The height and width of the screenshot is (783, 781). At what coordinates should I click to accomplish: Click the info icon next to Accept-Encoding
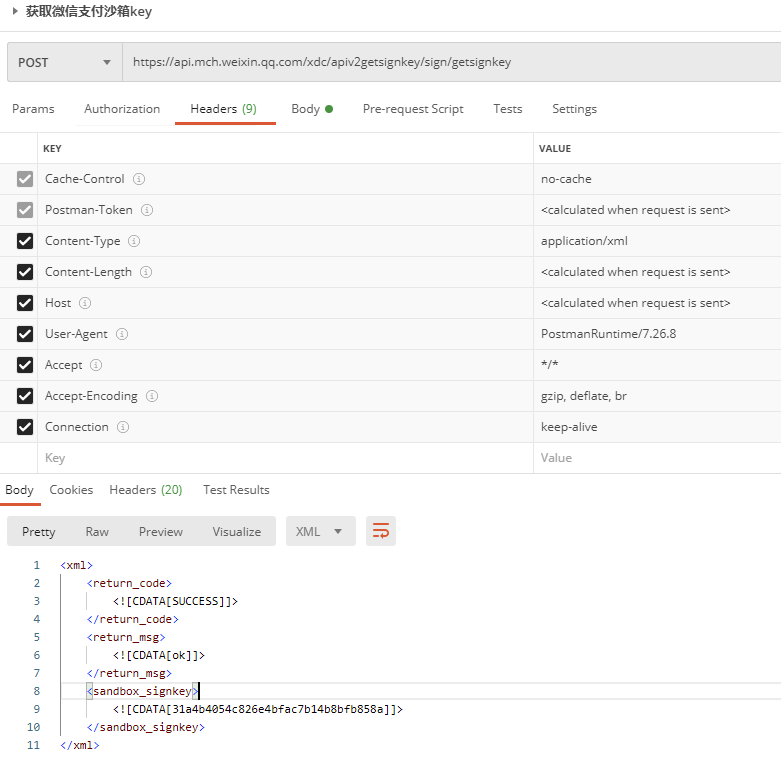click(x=152, y=395)
